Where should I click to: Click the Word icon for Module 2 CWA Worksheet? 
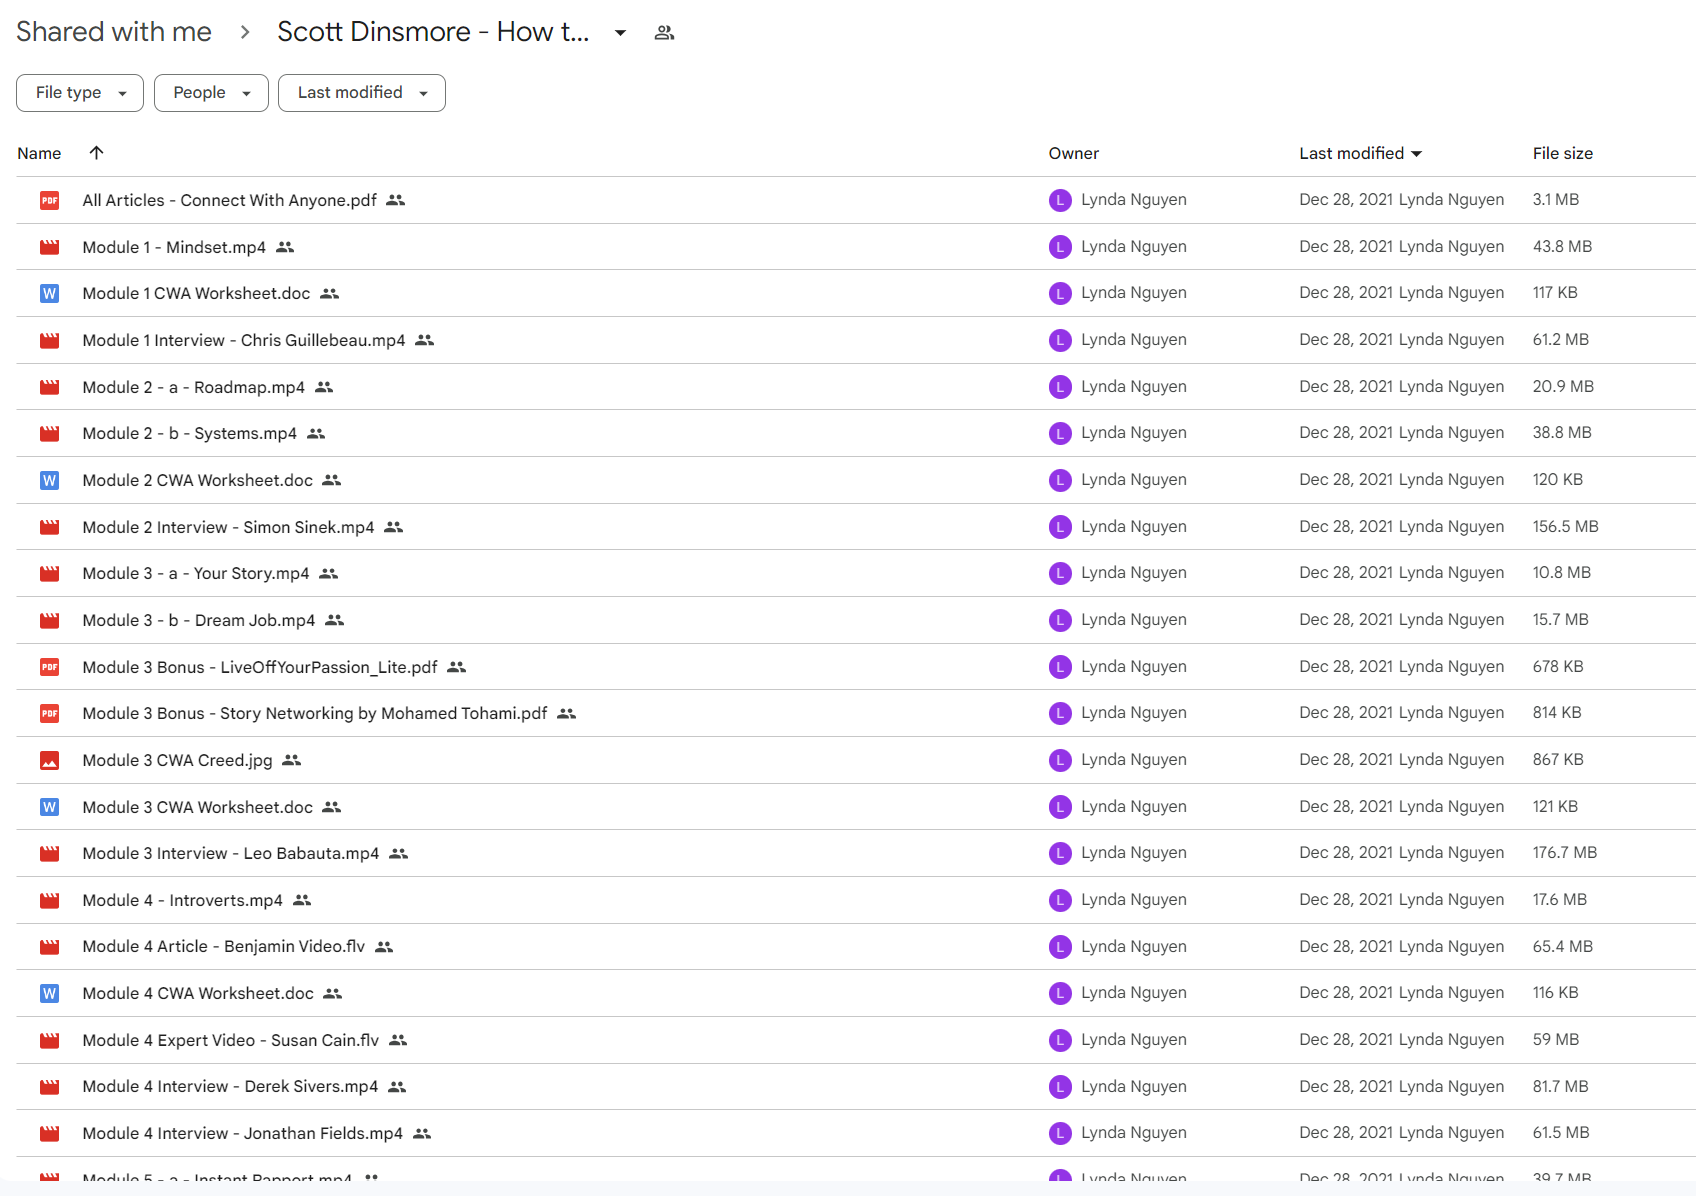(x=49, y=480)
